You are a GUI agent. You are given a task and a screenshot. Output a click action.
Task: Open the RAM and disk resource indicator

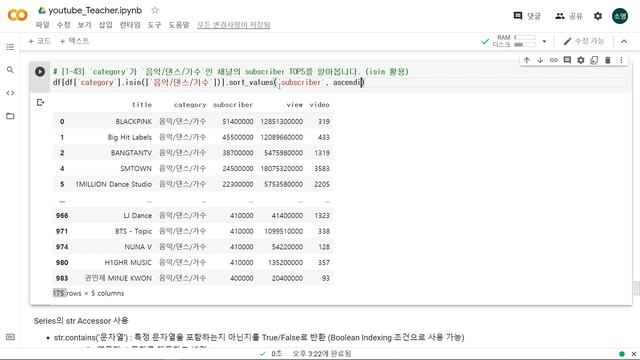[514, 41]
